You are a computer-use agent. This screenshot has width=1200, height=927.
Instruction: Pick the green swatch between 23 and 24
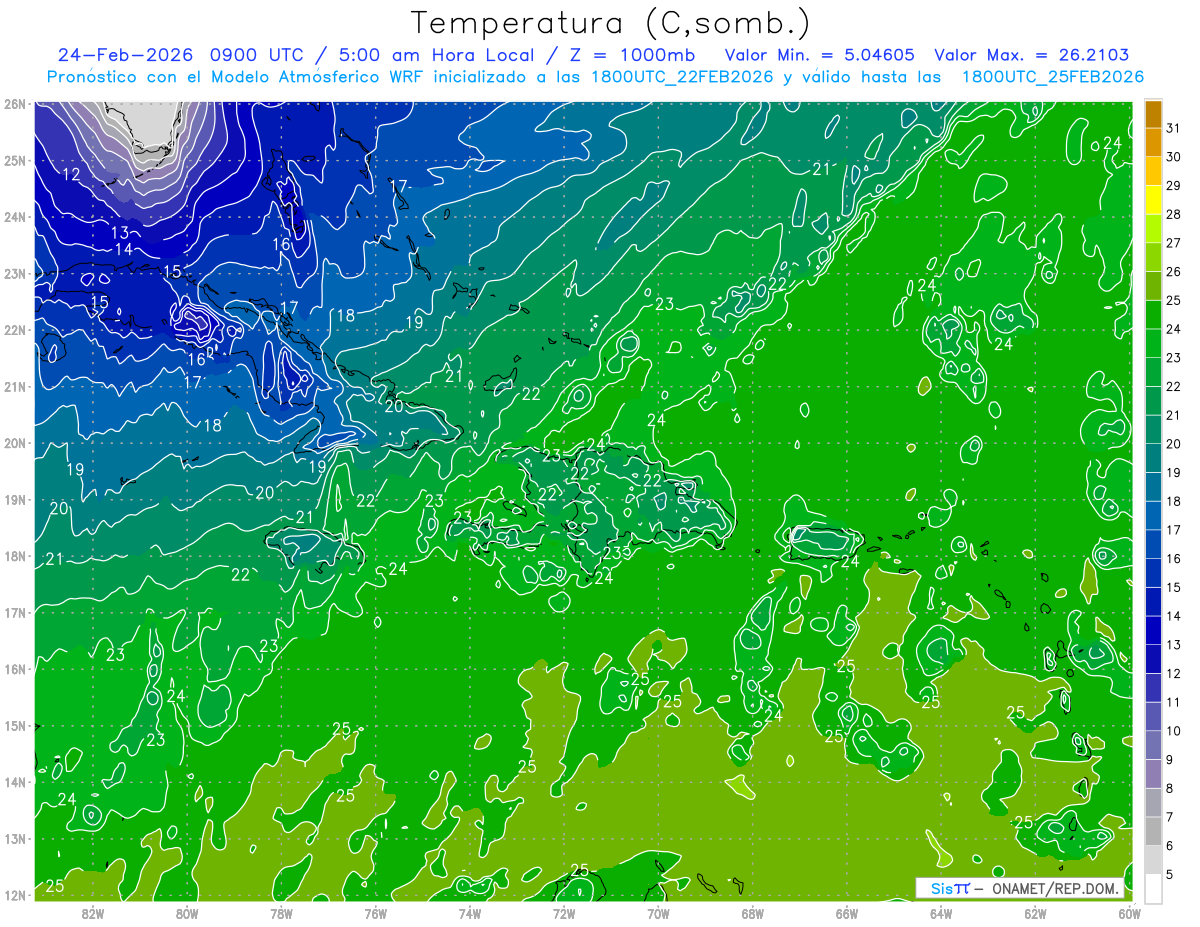point(1153,343)
